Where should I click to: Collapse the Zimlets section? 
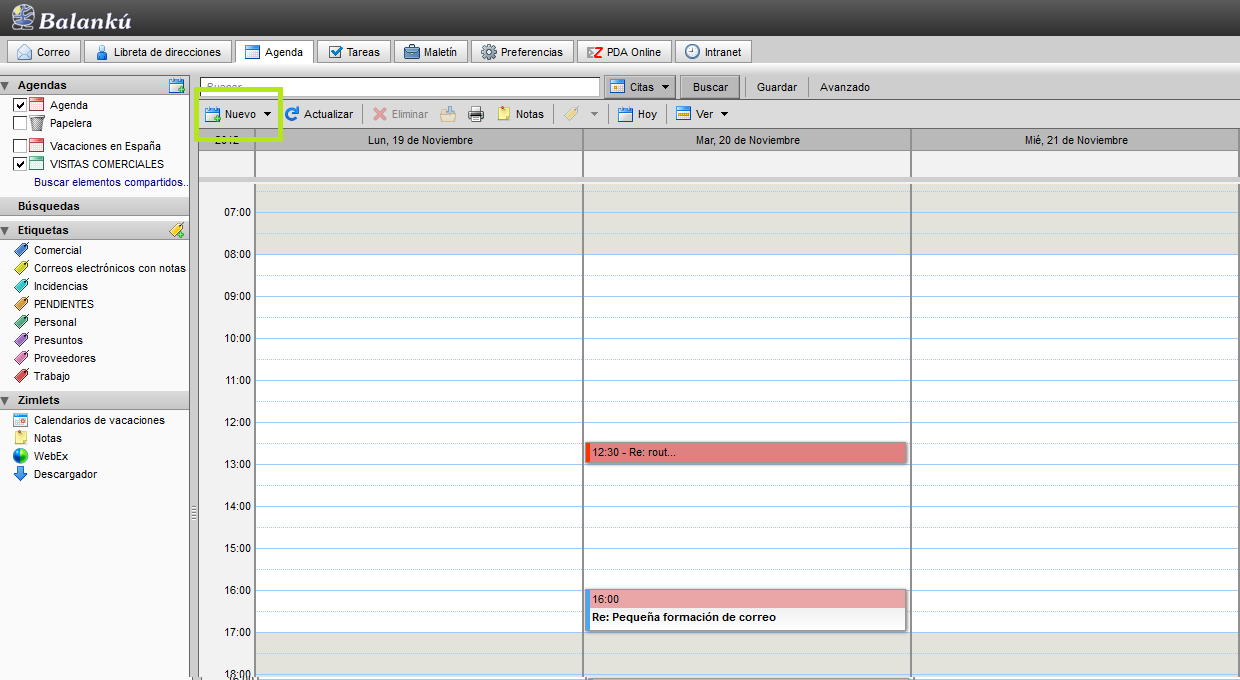pyautogui.click(x=5, y=400)
